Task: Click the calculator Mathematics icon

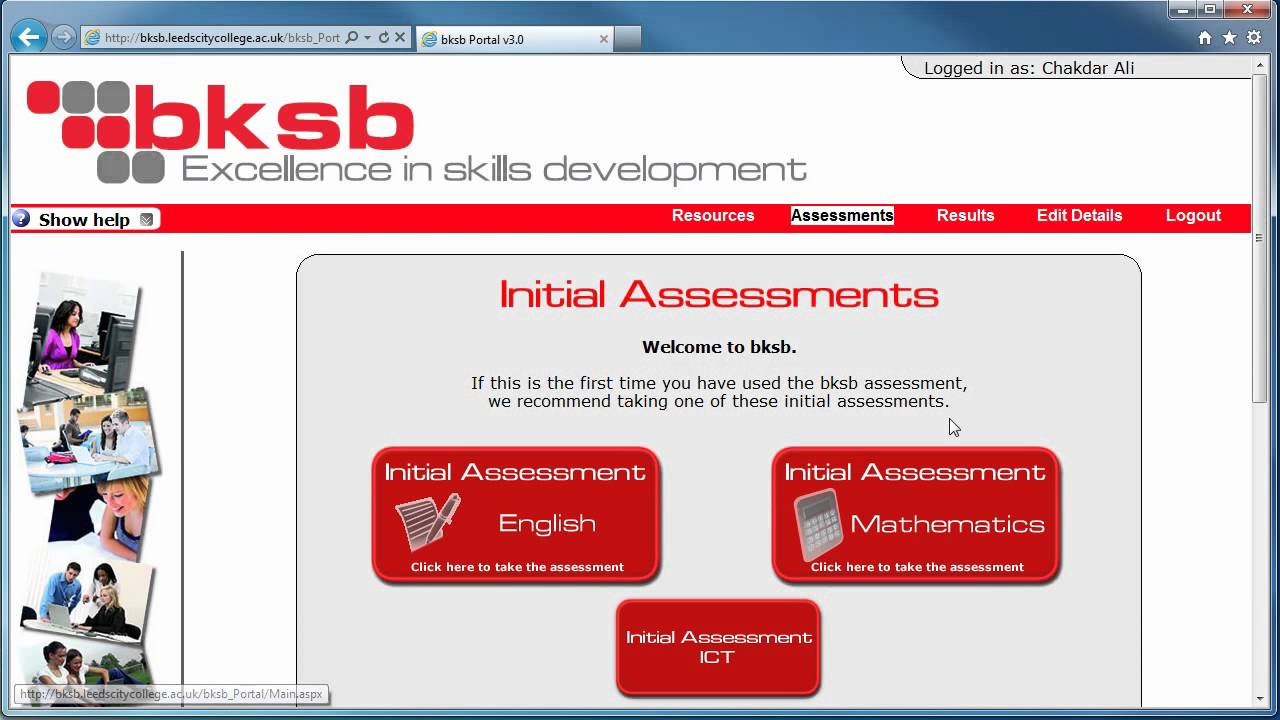Action: coord(819,524)
